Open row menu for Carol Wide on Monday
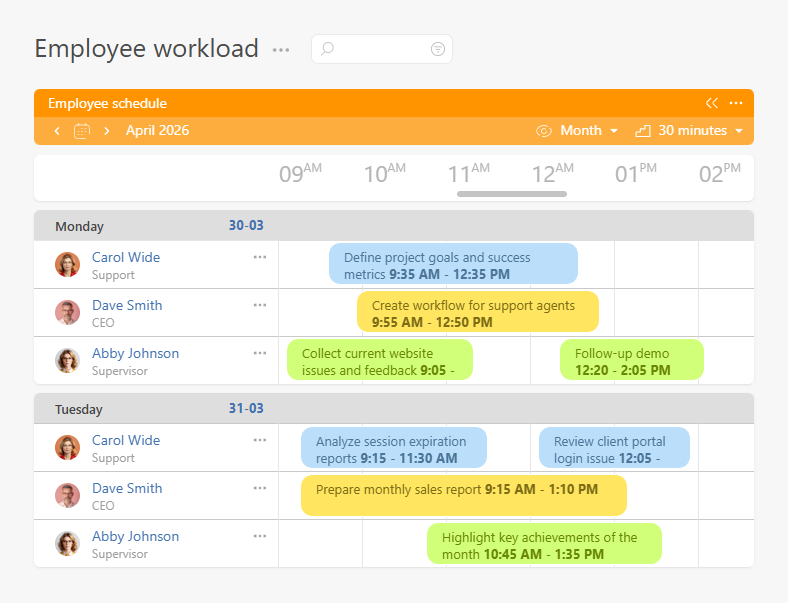The width and height of the screenshot is (788, 603). pos(260,257)
